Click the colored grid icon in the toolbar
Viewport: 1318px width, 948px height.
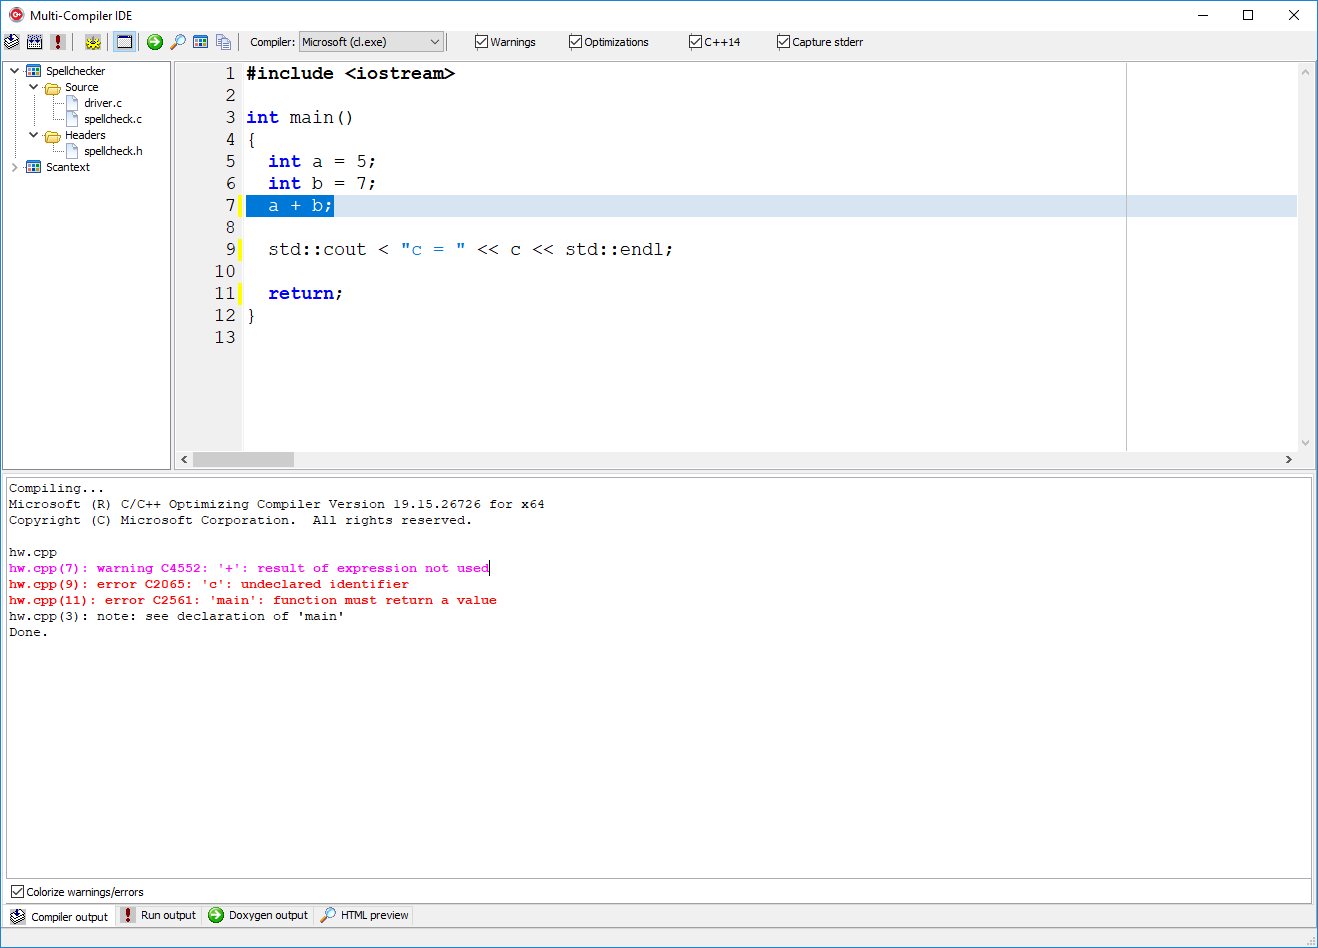[201, 42]
